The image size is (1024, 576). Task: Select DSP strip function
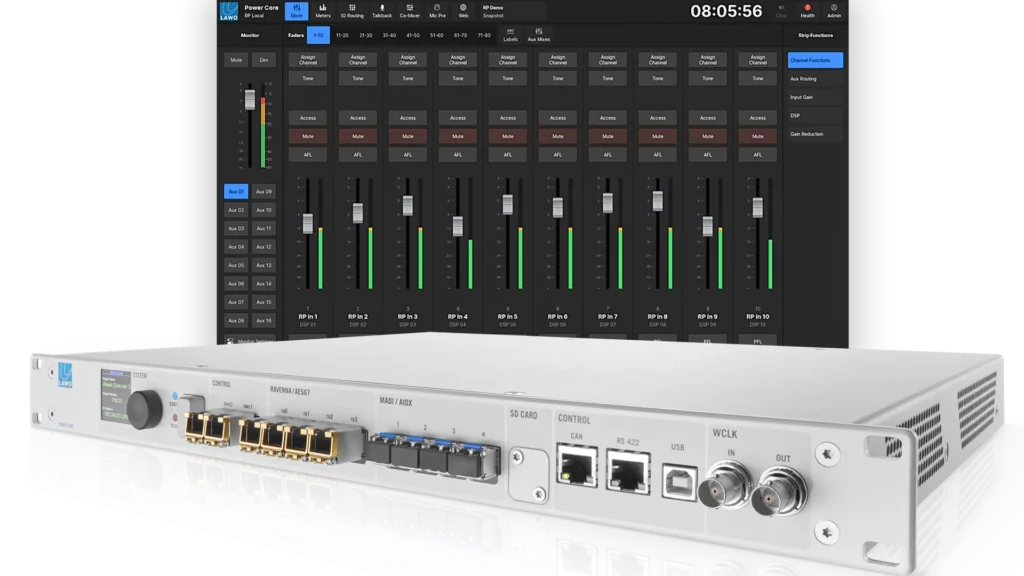815,116
